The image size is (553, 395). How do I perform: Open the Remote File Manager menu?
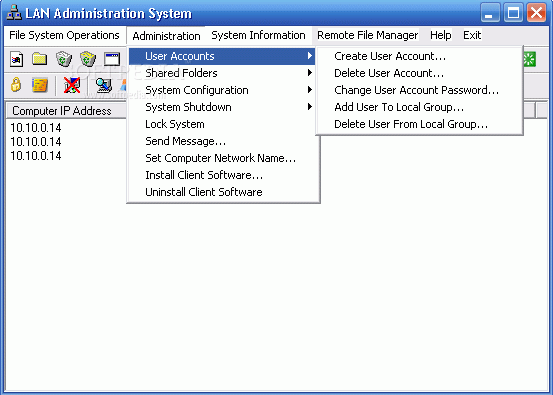click(x=367, y=35)
